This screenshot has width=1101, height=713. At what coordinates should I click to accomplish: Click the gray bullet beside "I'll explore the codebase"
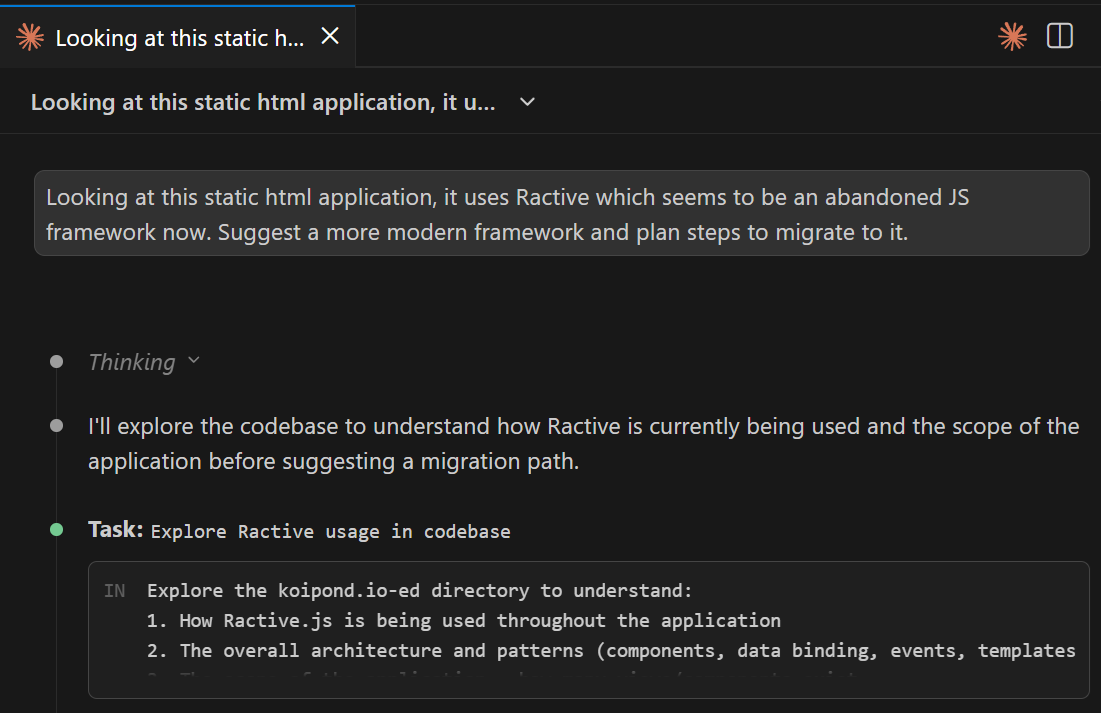pyautogui.click(x=57, y=427)
